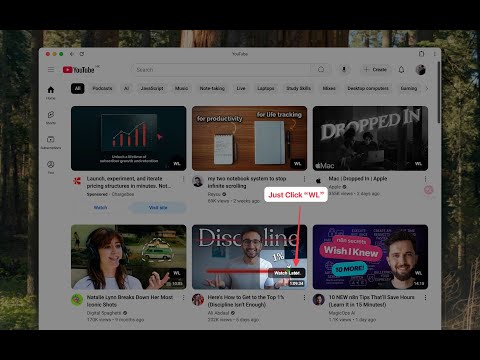
Task: Open the Reysu channel avatar
Action: click(x=198, y=181)
